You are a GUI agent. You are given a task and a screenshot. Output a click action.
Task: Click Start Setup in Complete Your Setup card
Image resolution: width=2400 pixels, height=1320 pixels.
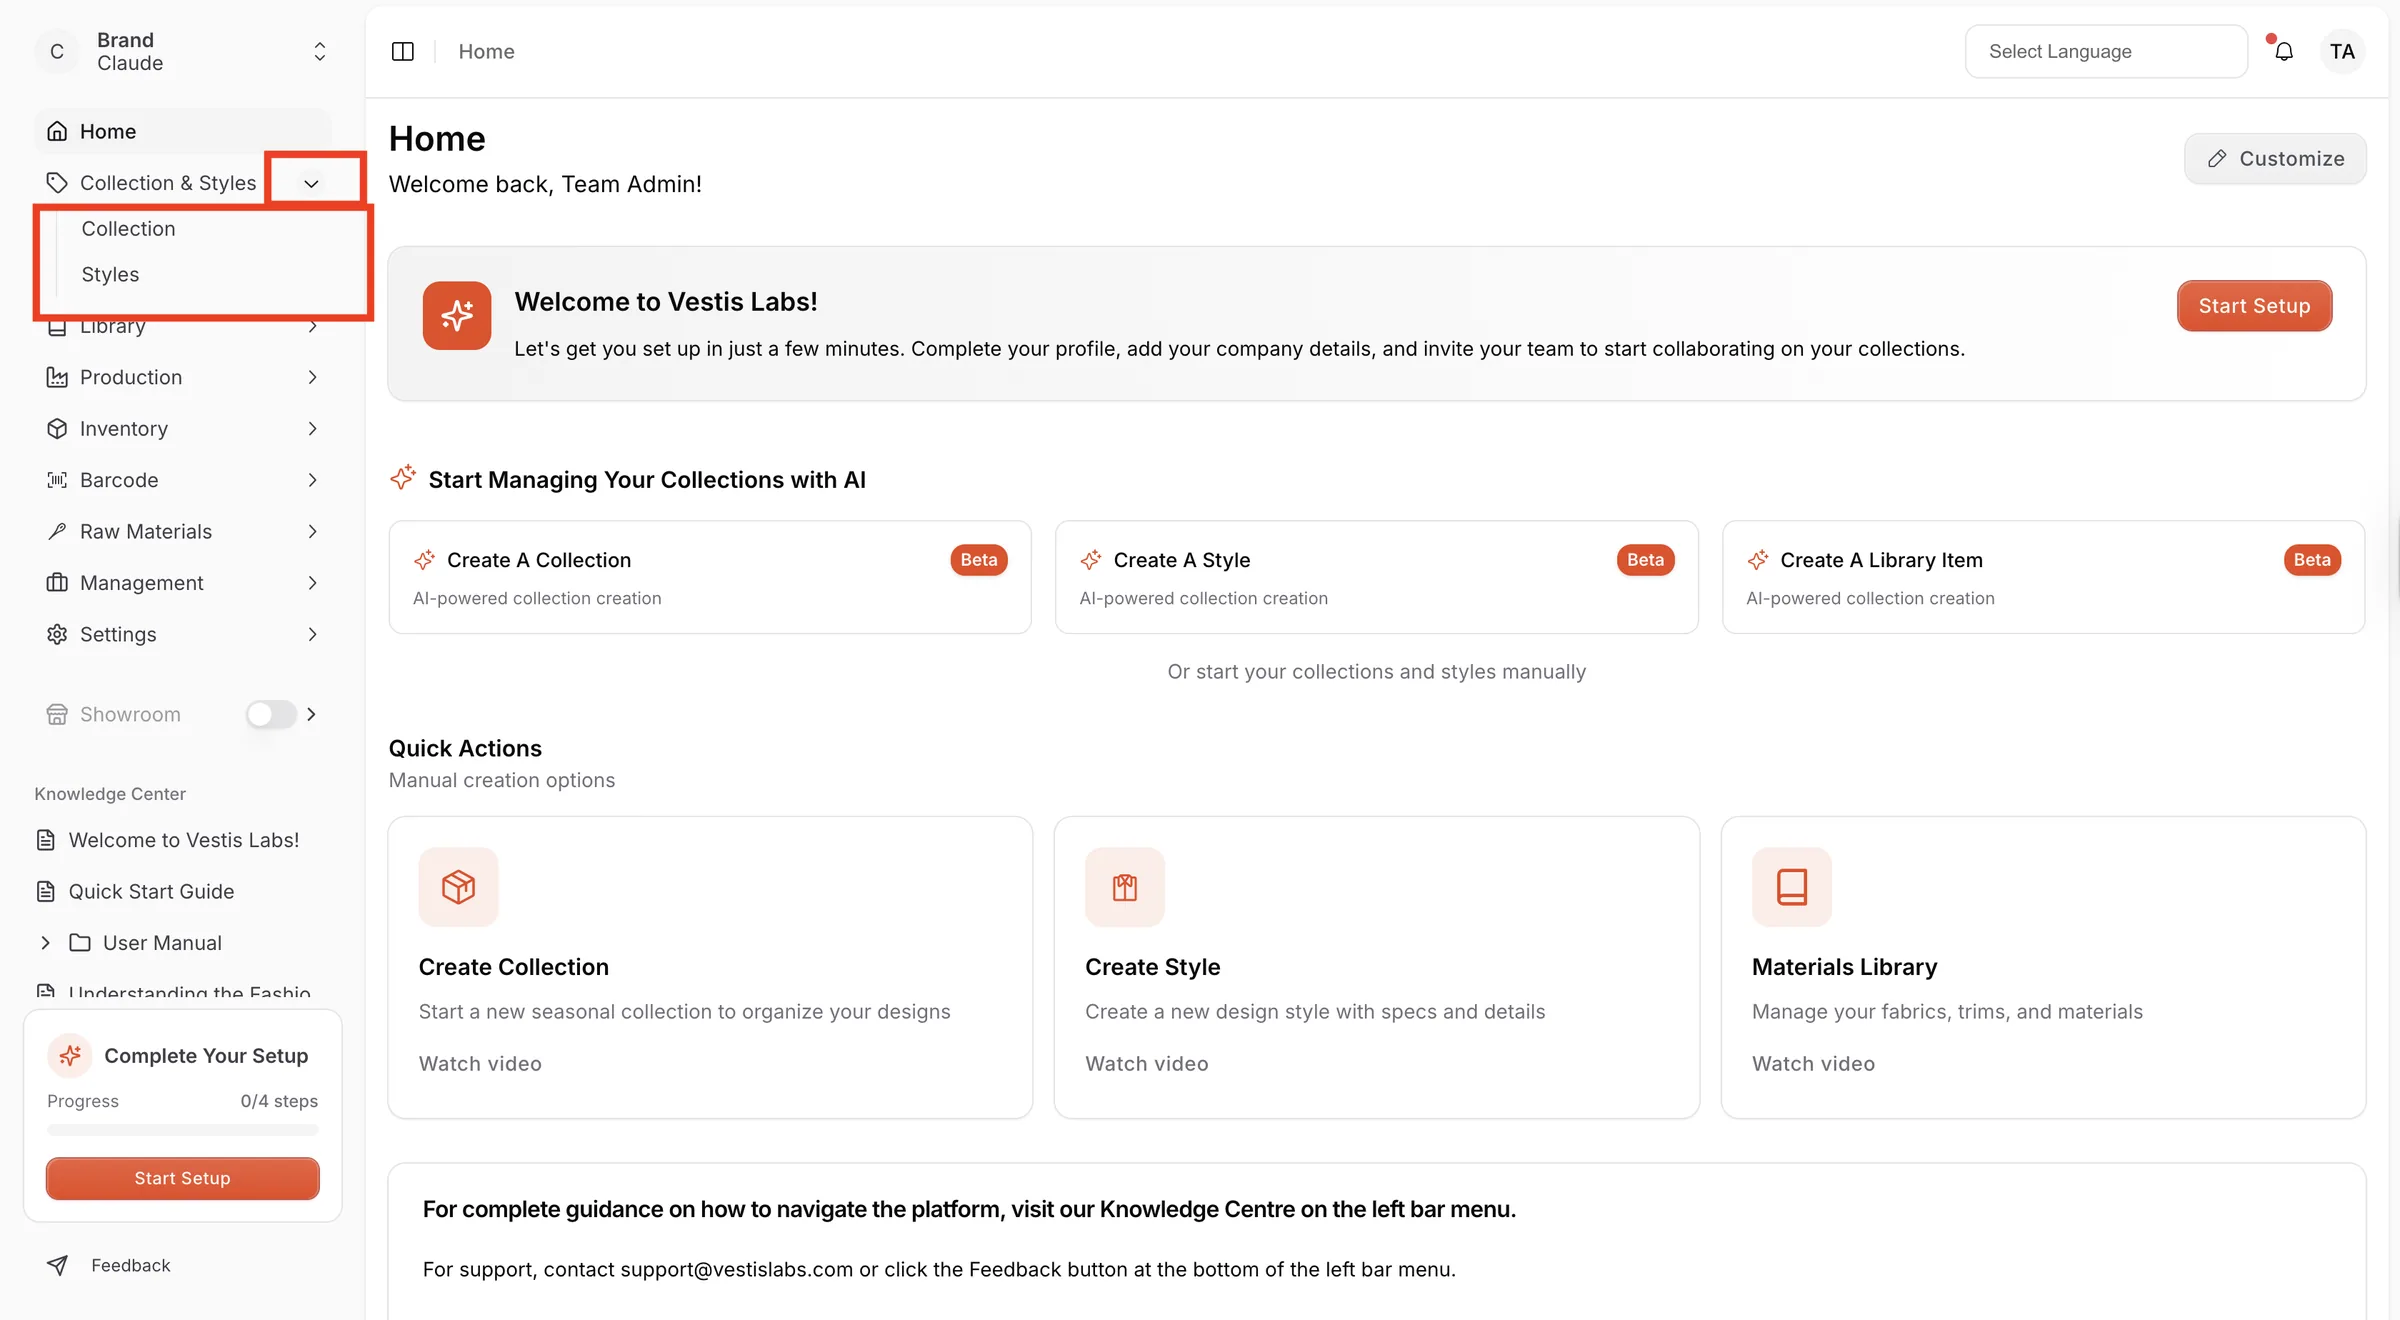click(x=183, y=1178)
